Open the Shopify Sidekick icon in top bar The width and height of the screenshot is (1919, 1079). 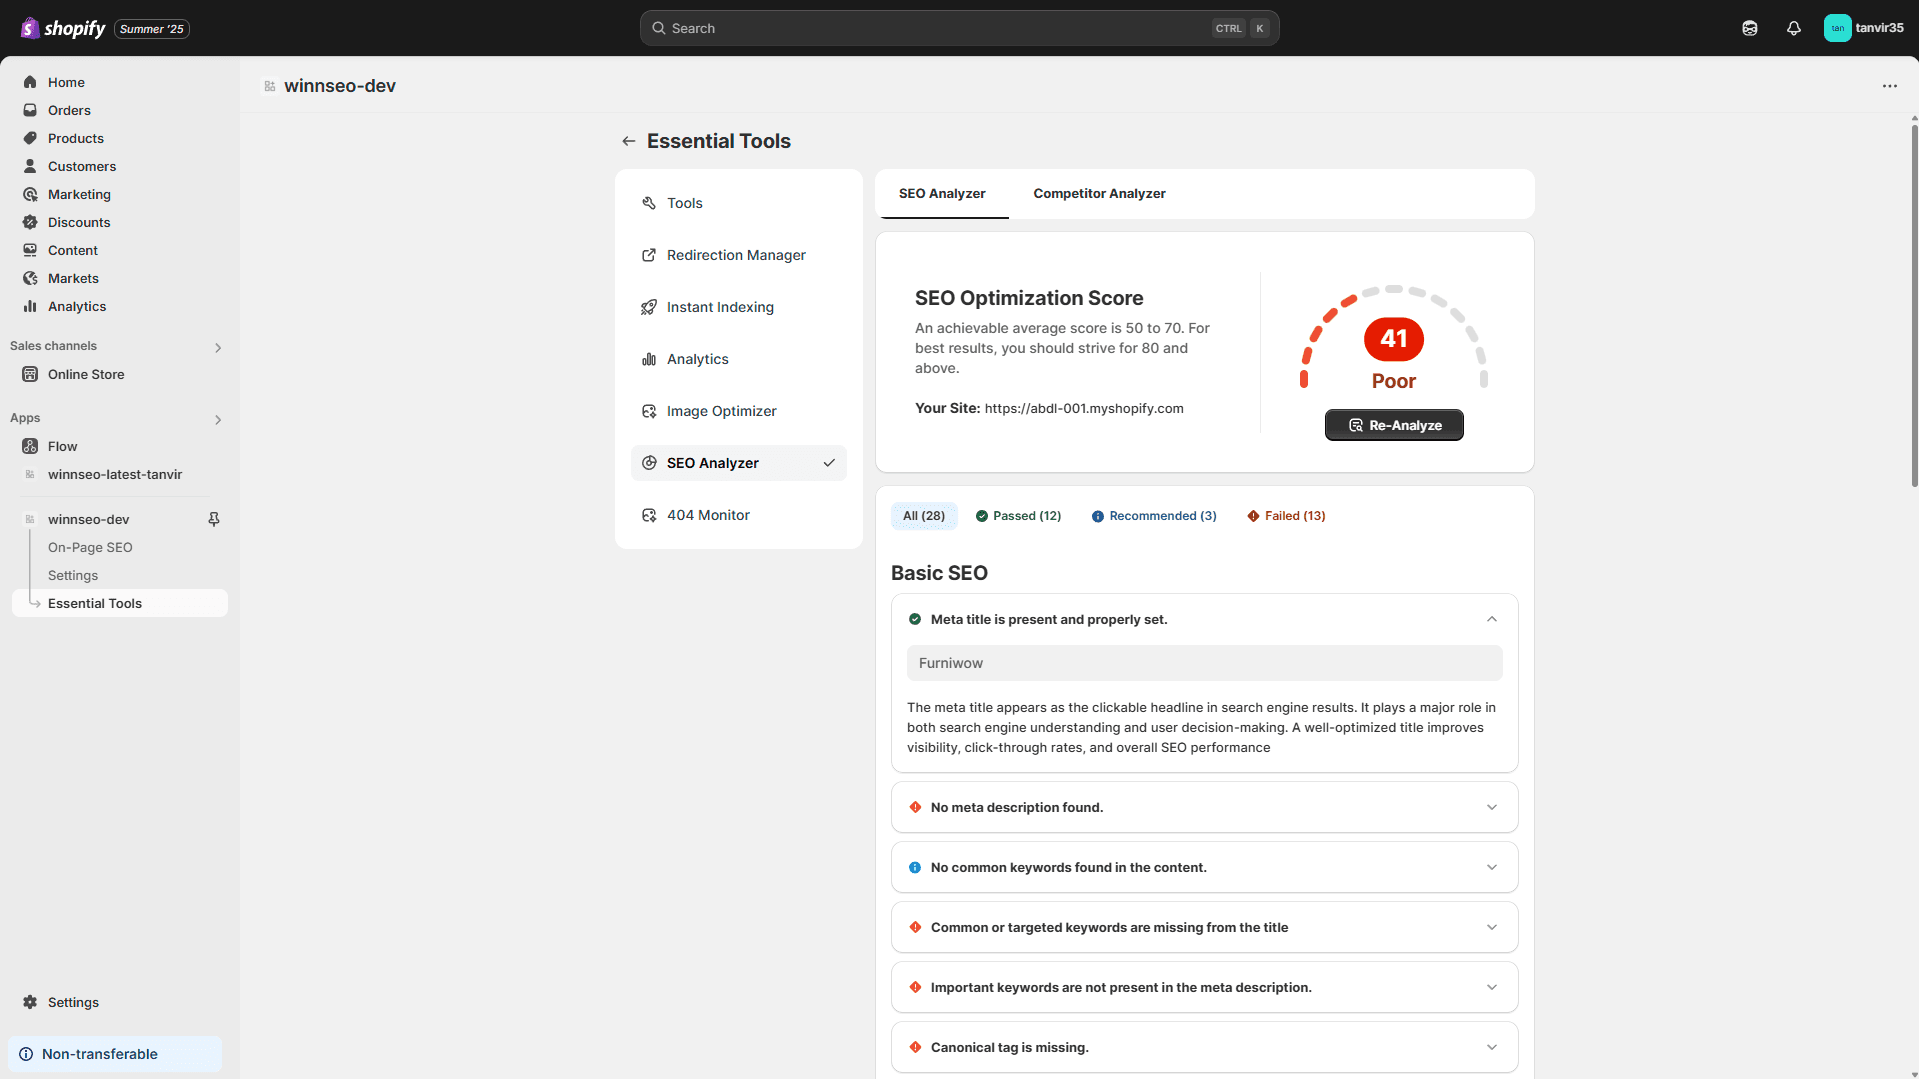click(1749, 28)
